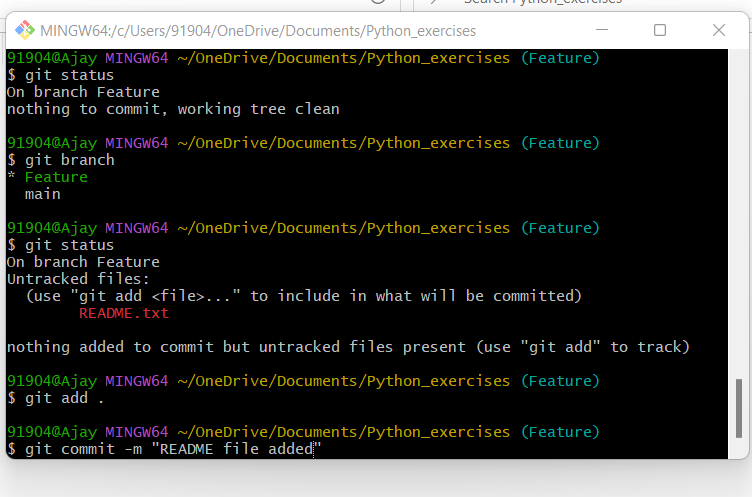Image resolution: width=752 pixels, height=497 pixels.
Task: Click the '(use "git add <file>..."' hint line
Action: [304, 296]
